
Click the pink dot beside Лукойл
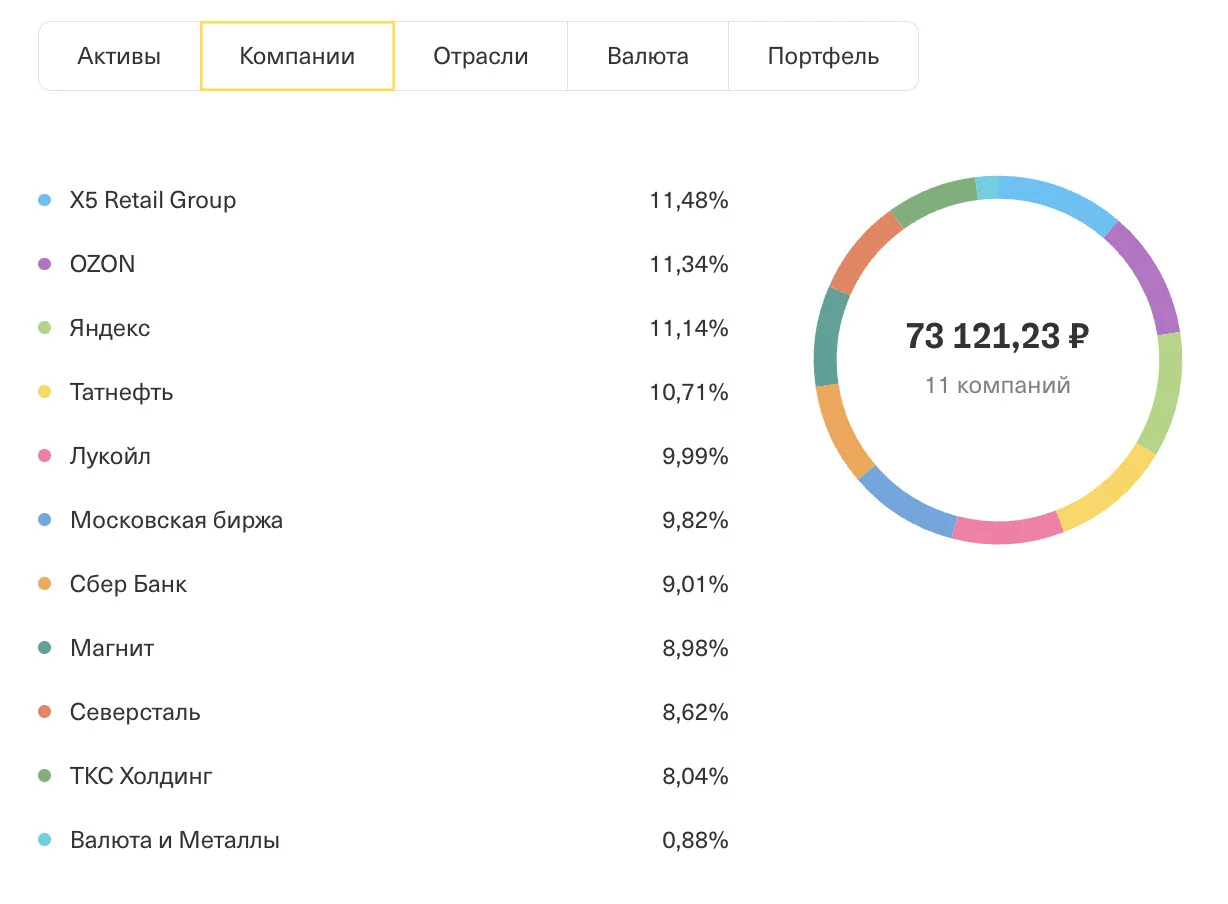point(44,456)
